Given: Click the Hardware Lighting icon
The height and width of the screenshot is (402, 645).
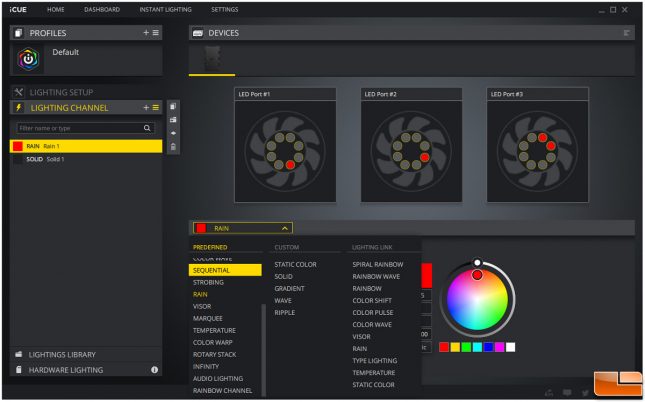Looking at the screenshot, I should click(19, 369).
